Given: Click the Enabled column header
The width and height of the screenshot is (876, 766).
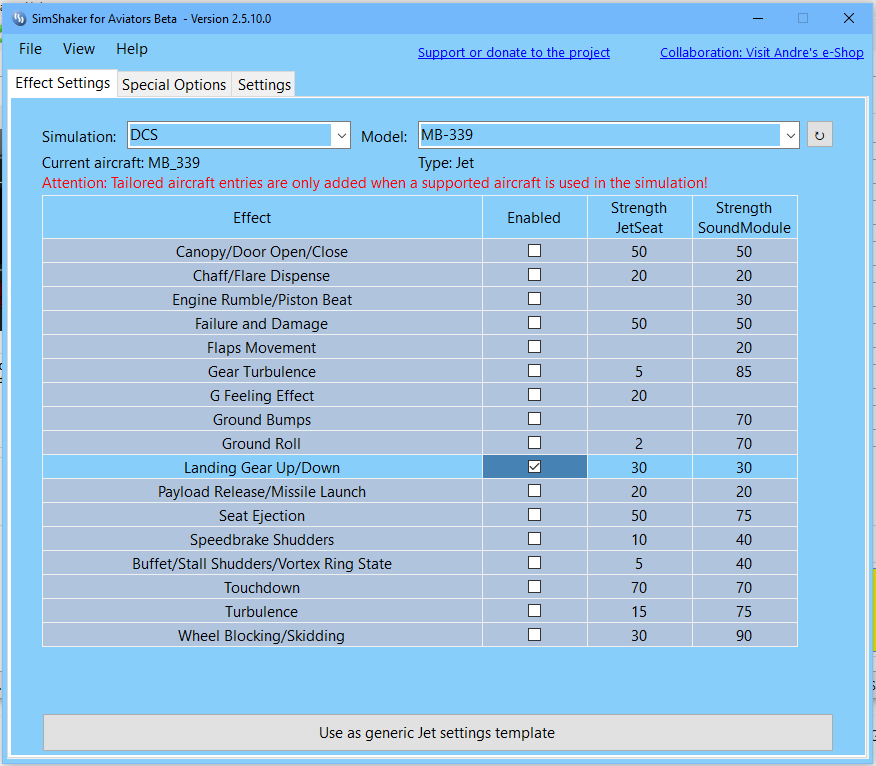Looking at the screenshot, I should 535,217.
